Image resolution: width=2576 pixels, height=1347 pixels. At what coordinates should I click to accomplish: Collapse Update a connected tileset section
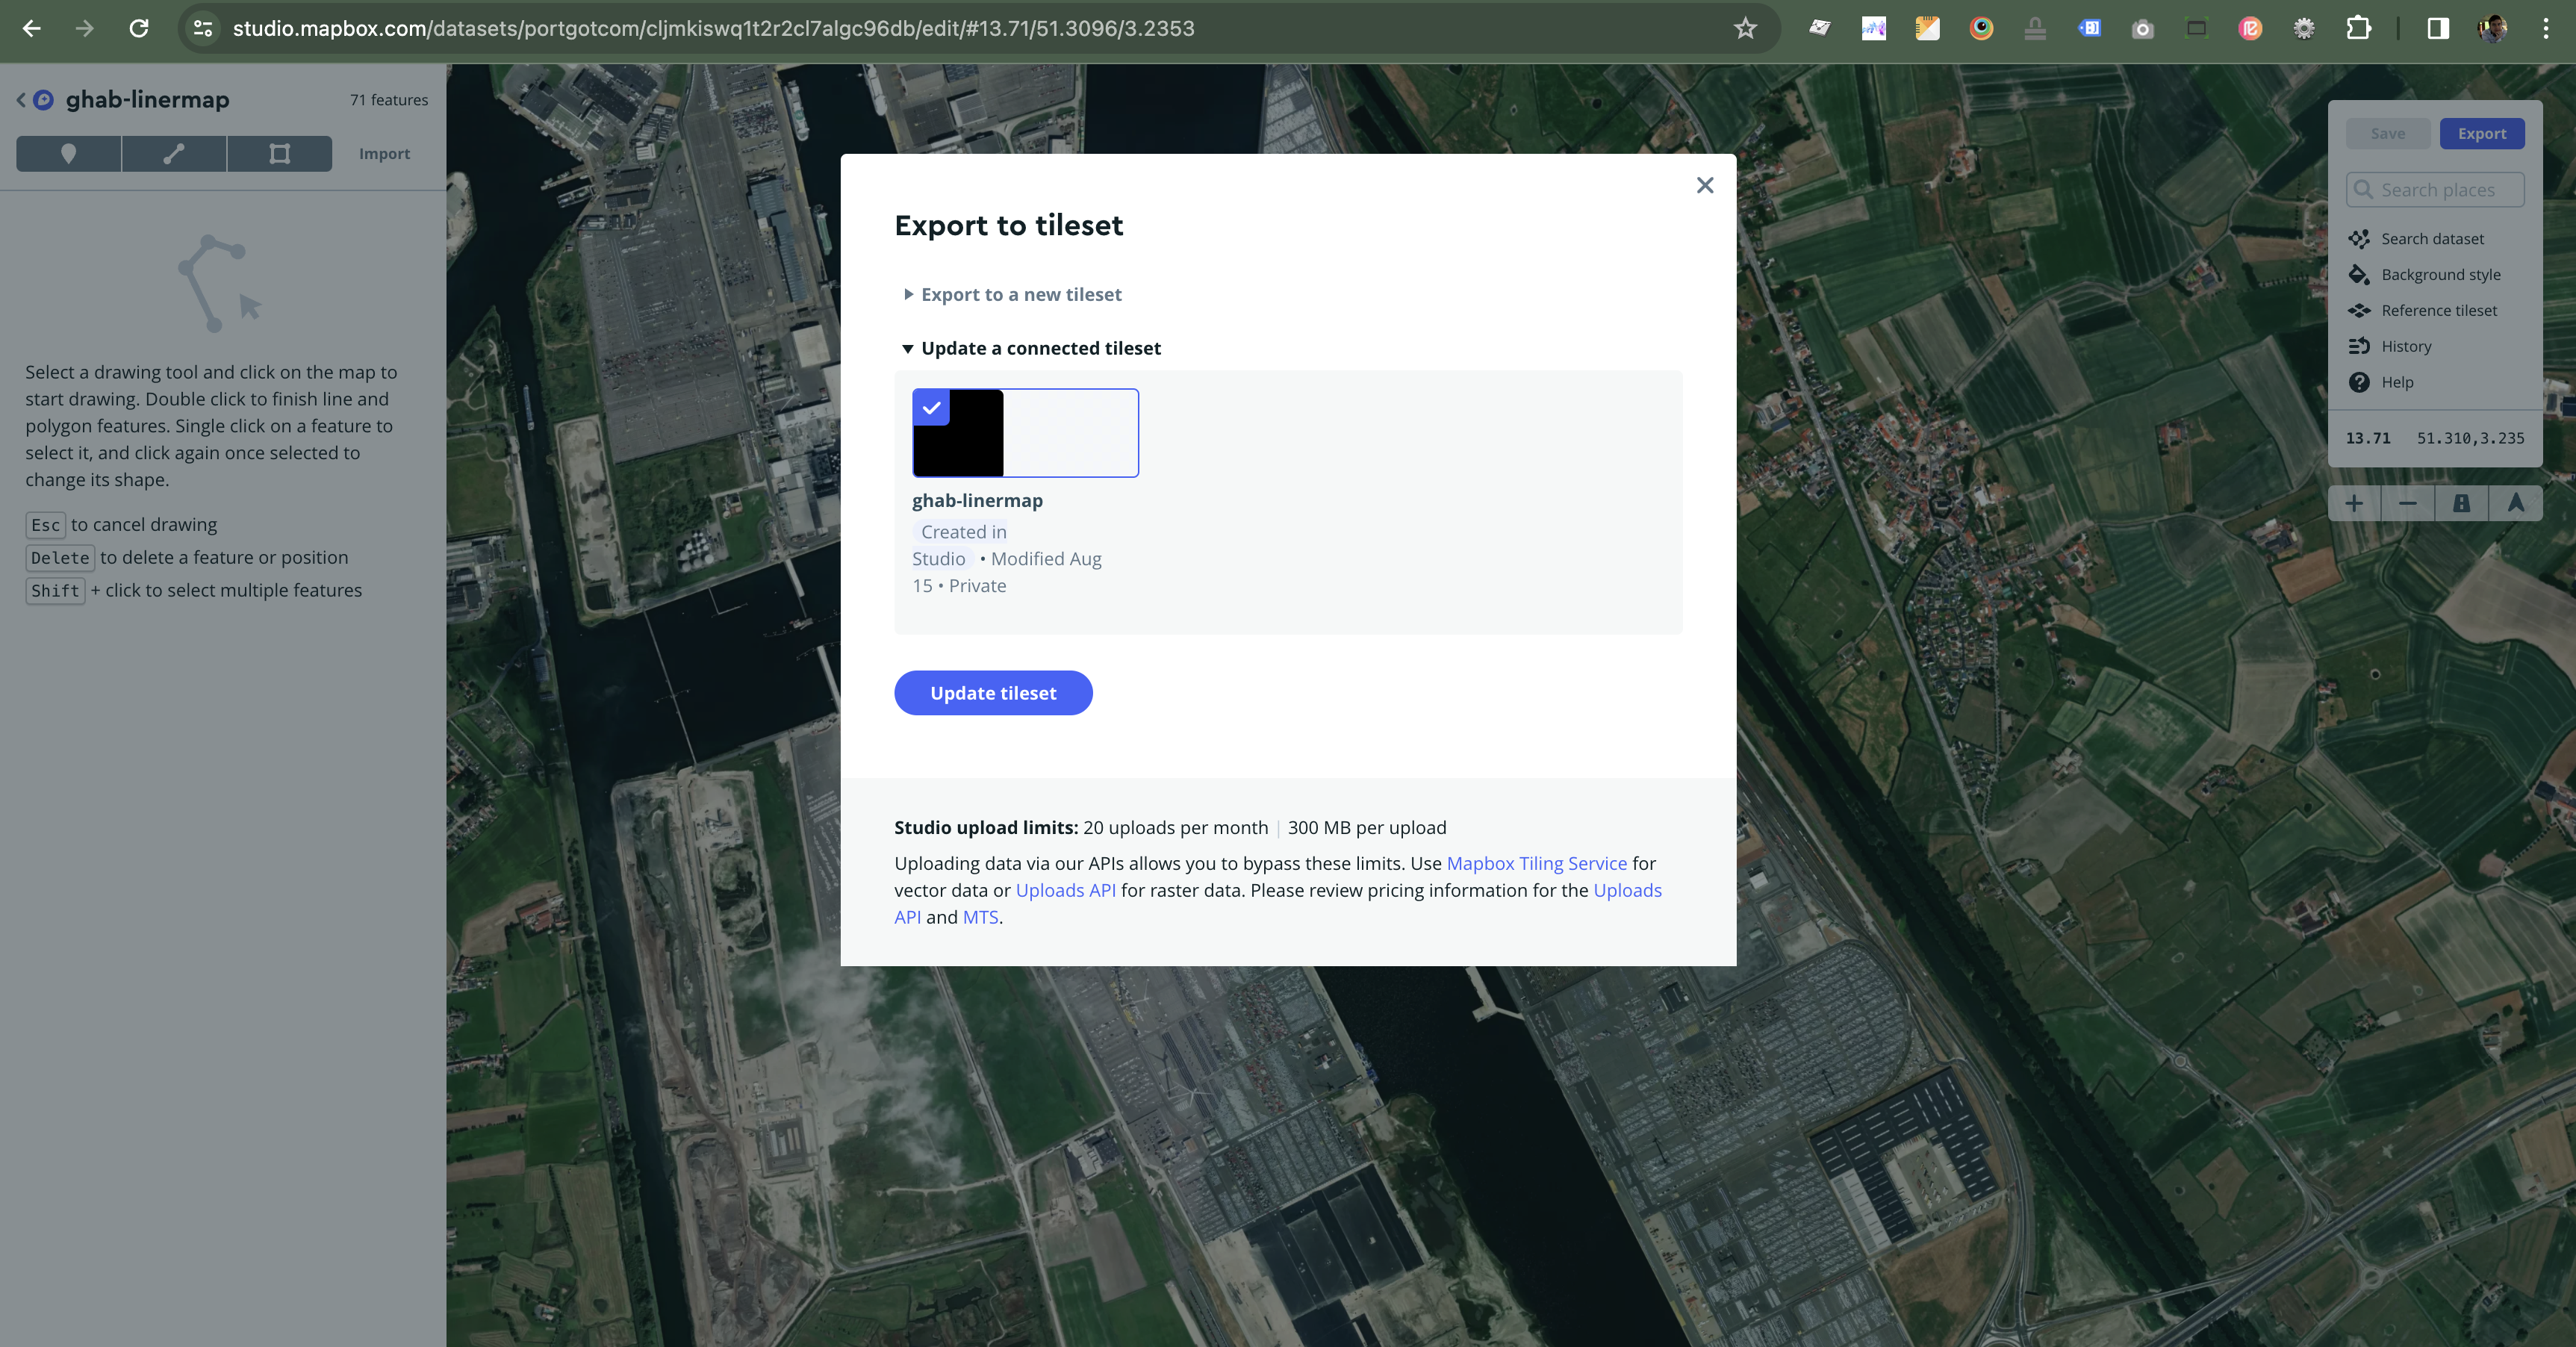[x=1040, y=349]
